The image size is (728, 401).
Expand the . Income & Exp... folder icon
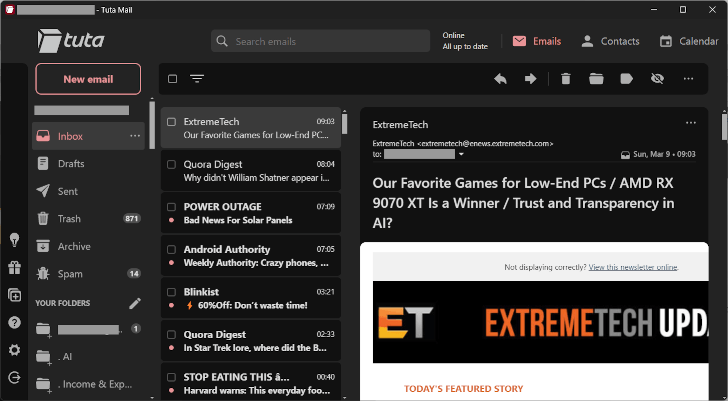(x=44, y=384)
